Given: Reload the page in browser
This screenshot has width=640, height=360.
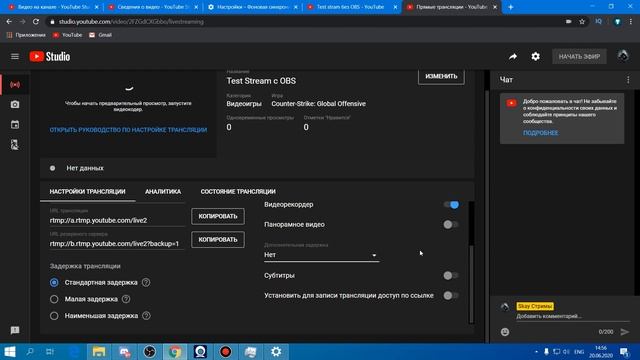Looking at the screenshot, I should click(x=36, y=22).
